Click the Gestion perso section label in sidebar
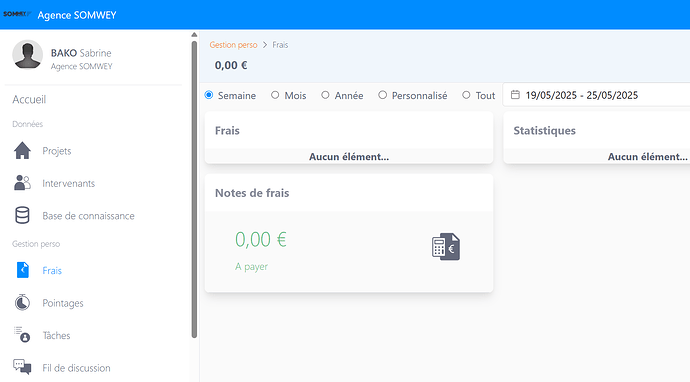 36,244
